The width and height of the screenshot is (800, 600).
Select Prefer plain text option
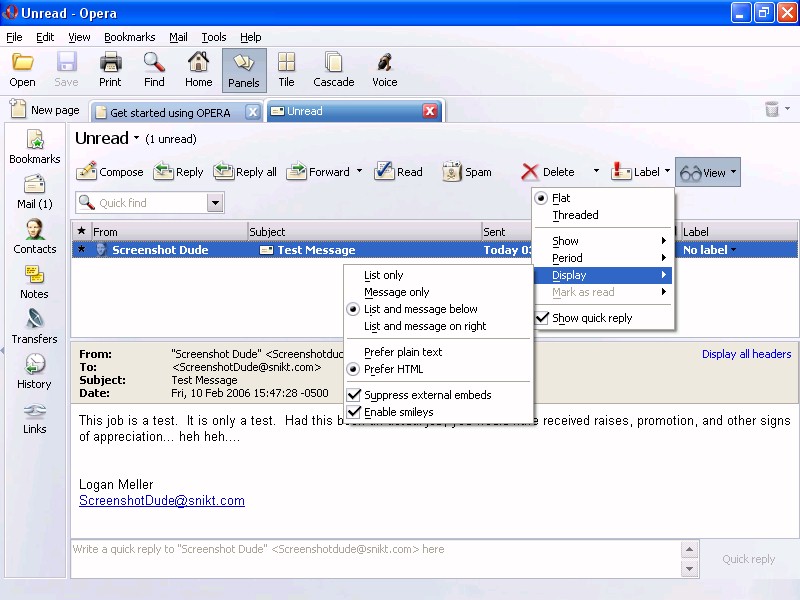click(403, 352)
